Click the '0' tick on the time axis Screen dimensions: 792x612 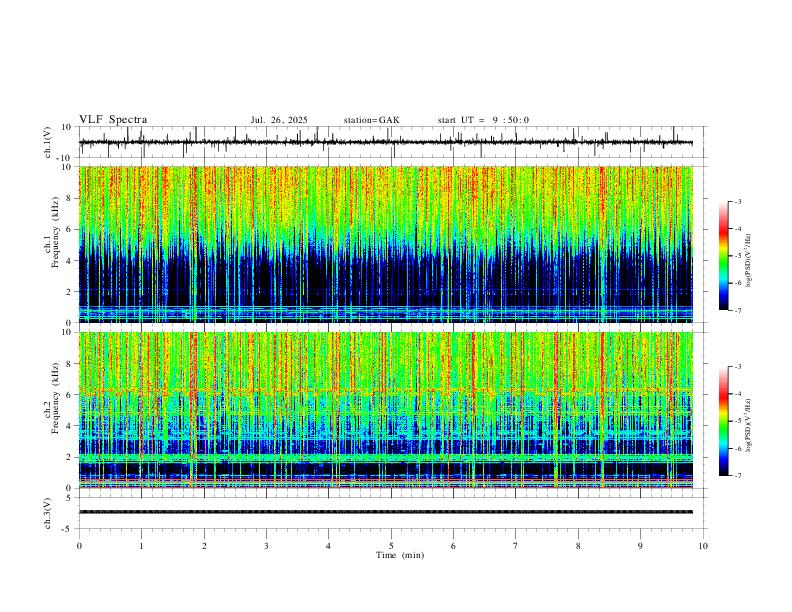[x=79, y=546]
